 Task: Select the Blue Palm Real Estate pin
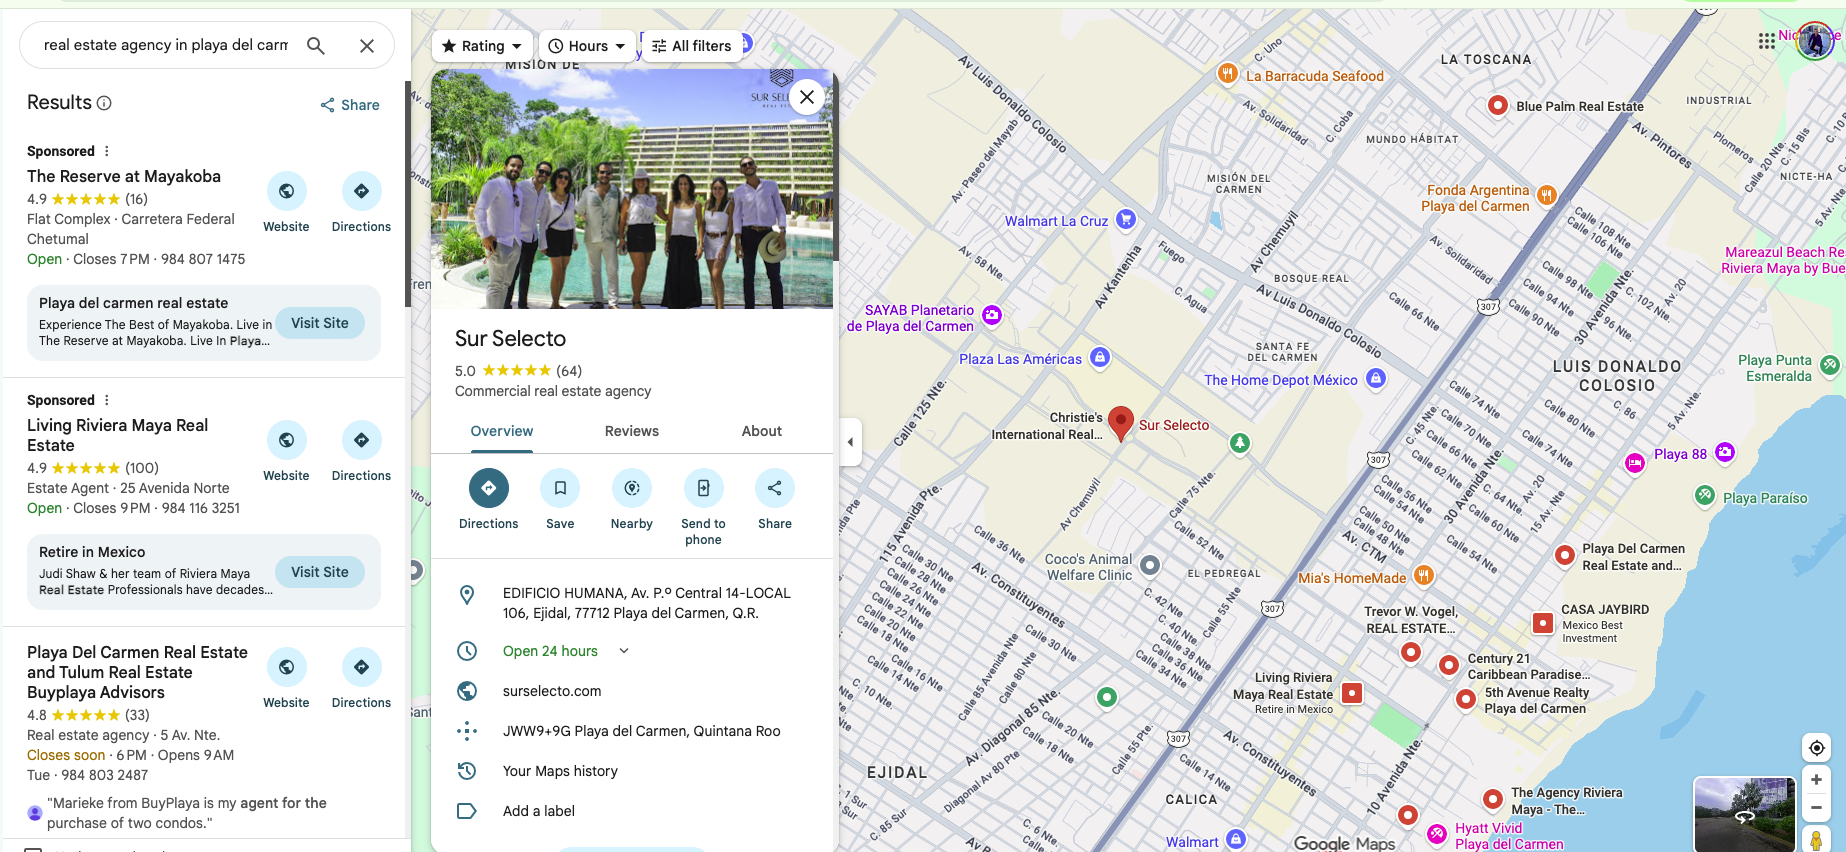pyautogui.click(x=1498, y=105)
